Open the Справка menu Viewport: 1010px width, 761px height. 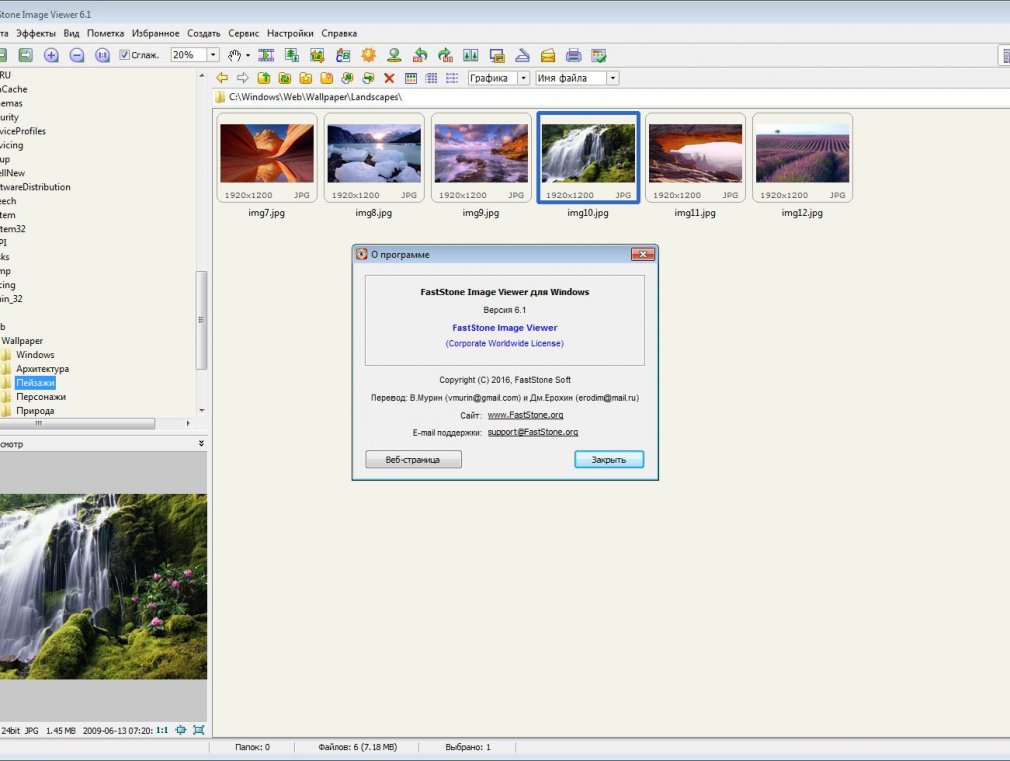click(339, 34)
